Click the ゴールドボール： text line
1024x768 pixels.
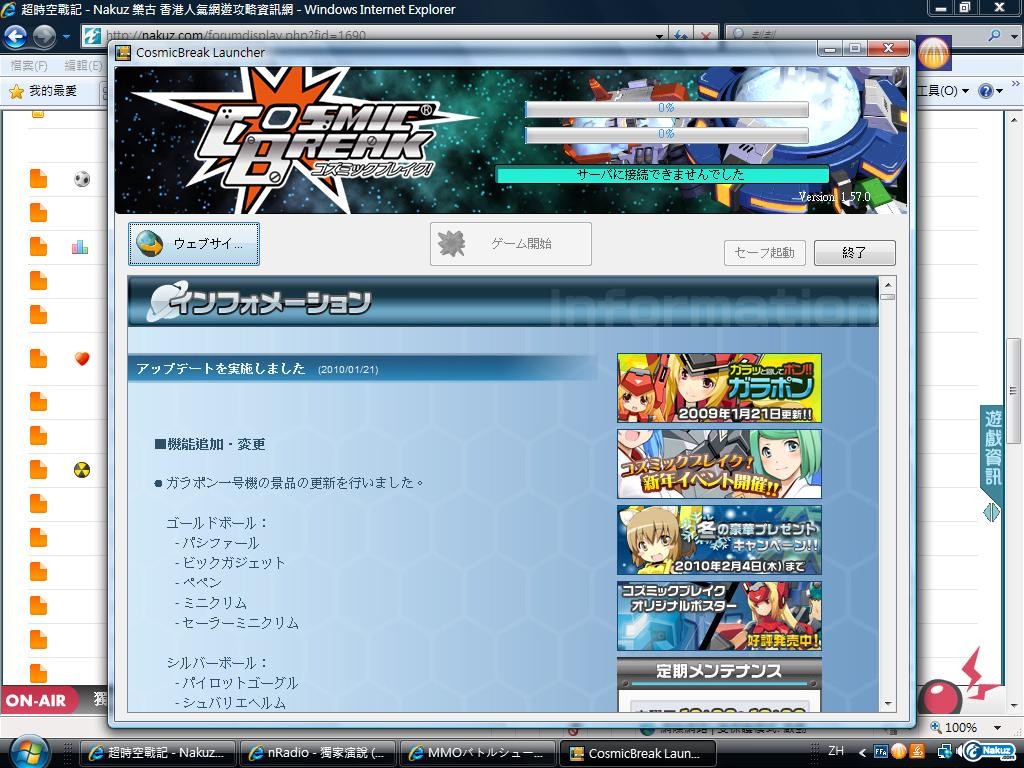217,523
